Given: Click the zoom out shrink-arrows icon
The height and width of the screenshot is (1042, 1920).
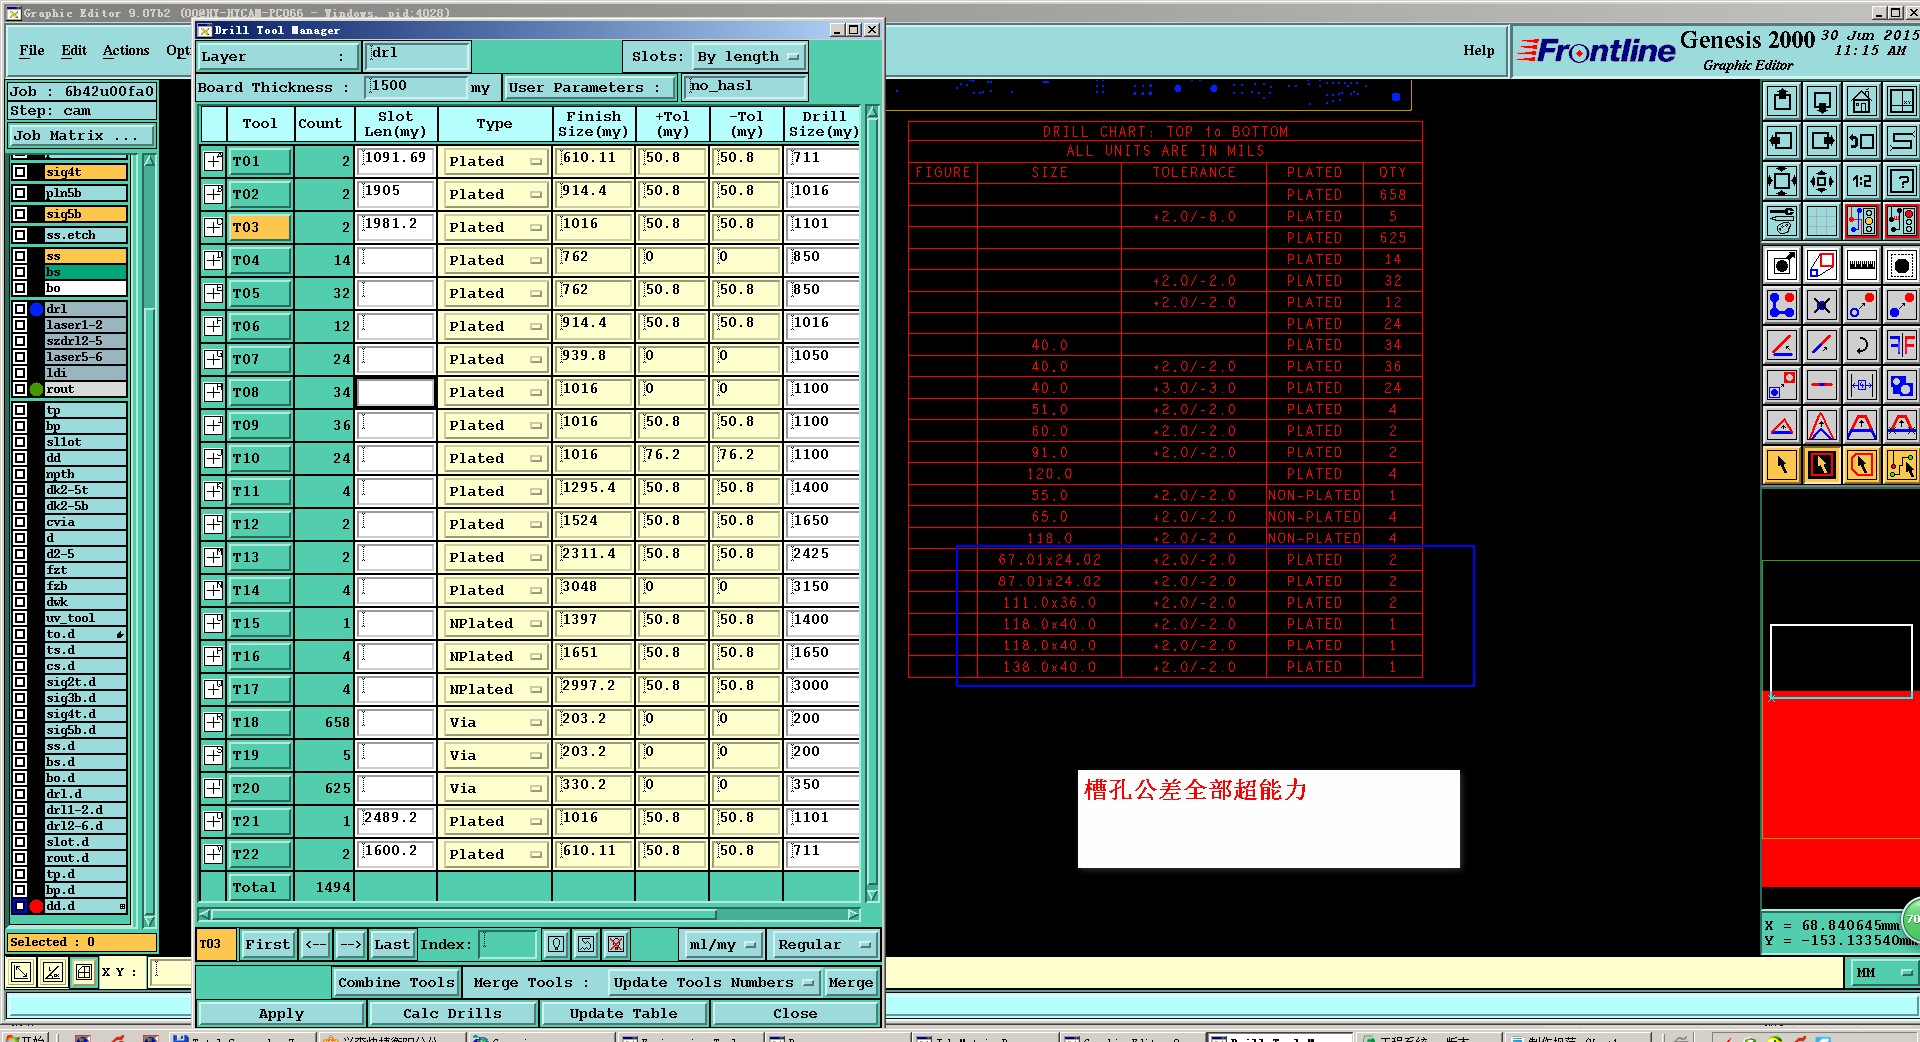Looking at the screenshot, I should [1822, 181].
